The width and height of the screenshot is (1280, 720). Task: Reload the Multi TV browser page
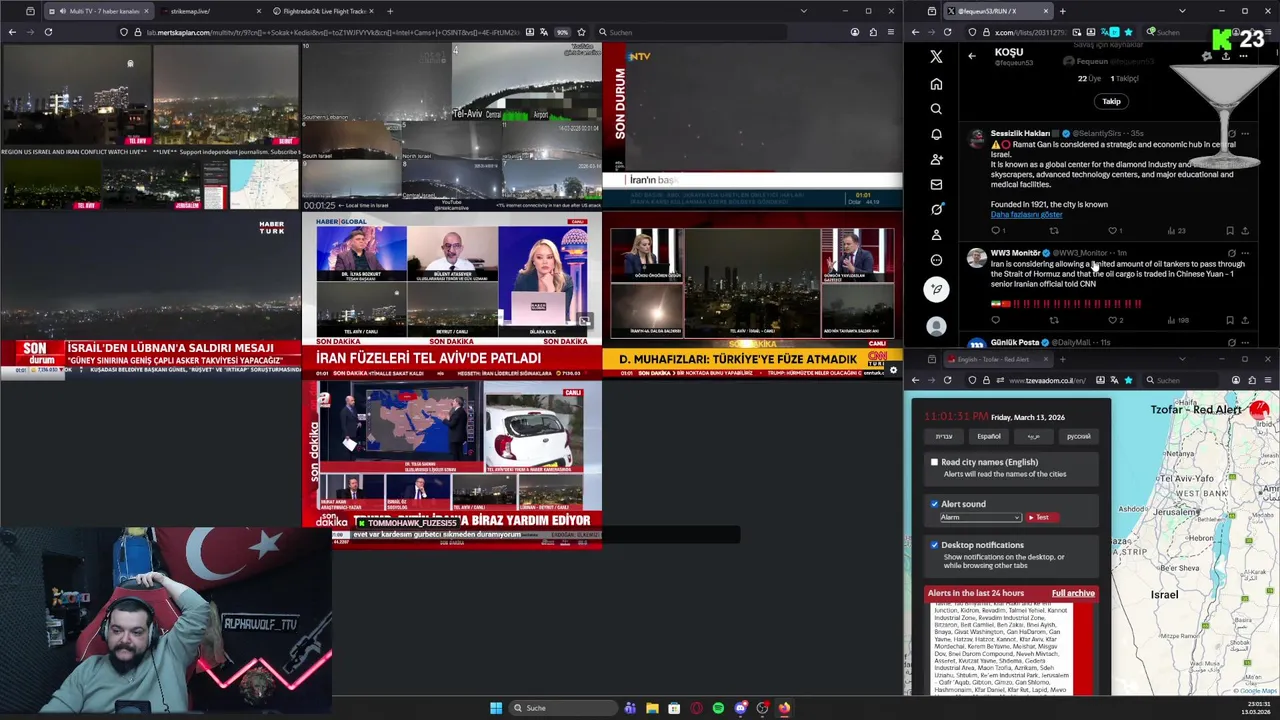click(48, 32)
